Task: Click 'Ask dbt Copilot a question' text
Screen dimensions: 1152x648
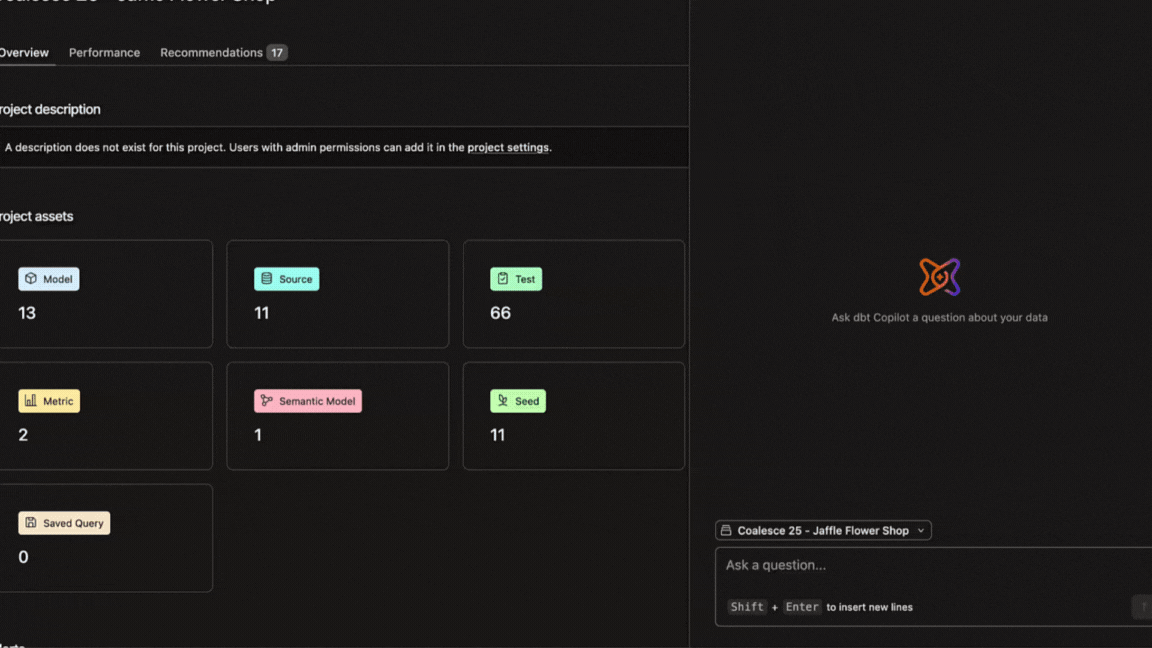Action: pyautogui.click(x=940, y=317)
